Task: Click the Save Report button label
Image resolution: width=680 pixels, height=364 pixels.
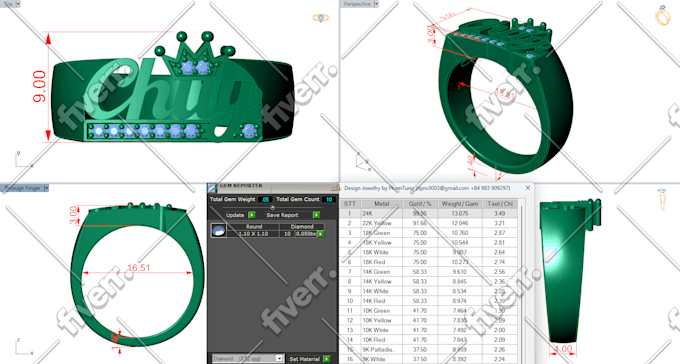Action: coord(282,215)
